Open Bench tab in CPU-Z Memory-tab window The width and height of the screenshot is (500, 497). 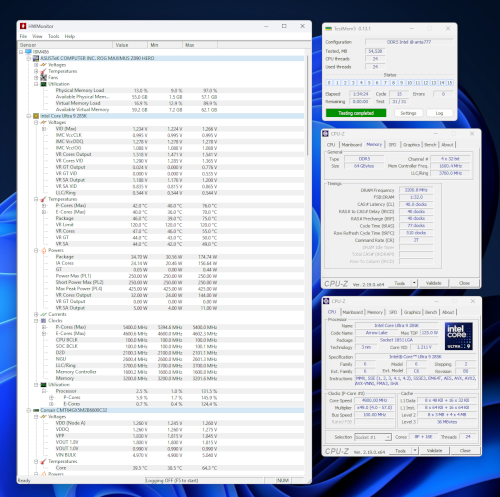point(430,145)
